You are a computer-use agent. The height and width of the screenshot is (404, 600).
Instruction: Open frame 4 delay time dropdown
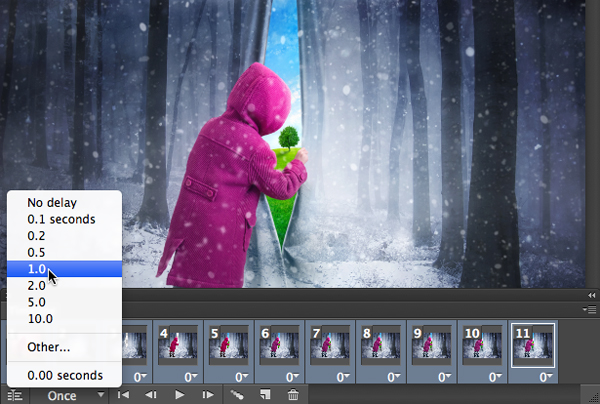[x=191, y=377]
